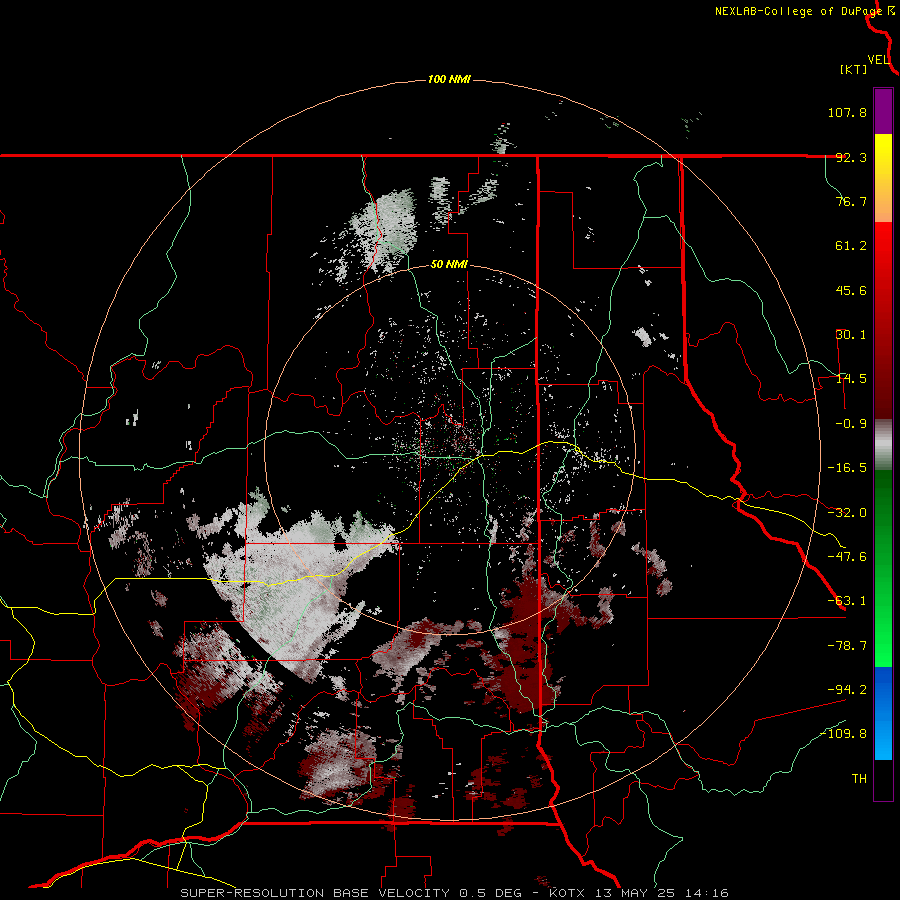Click the 30.1 legend value
The height and width of the screenshot is (900, 900).
click(851, 335)
